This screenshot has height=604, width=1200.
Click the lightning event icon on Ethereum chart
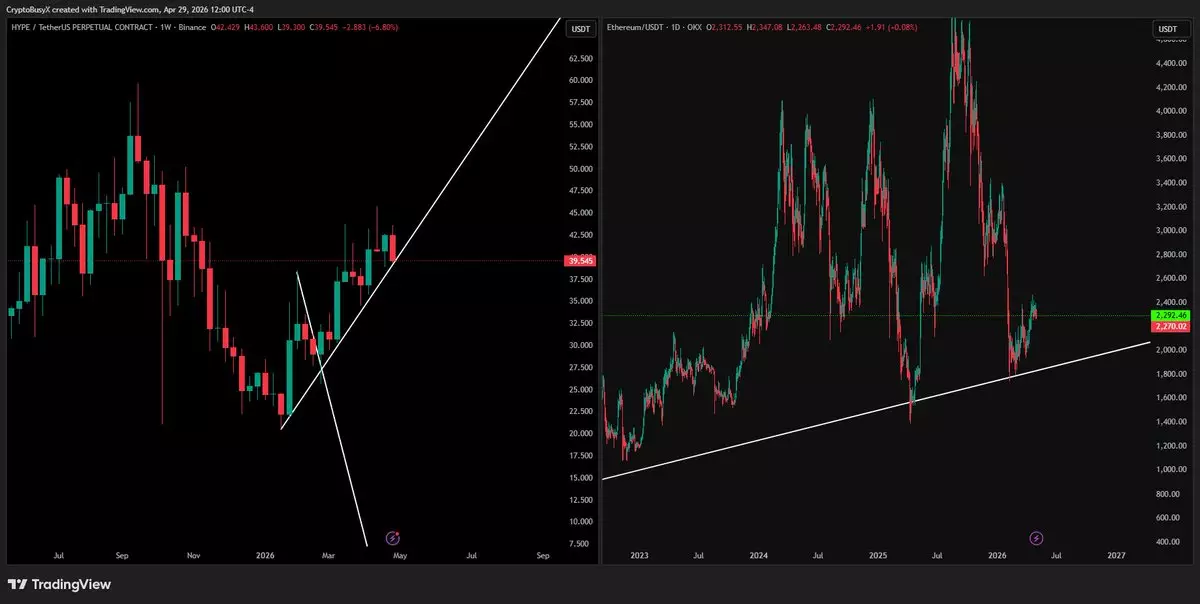coord(1037,538)
